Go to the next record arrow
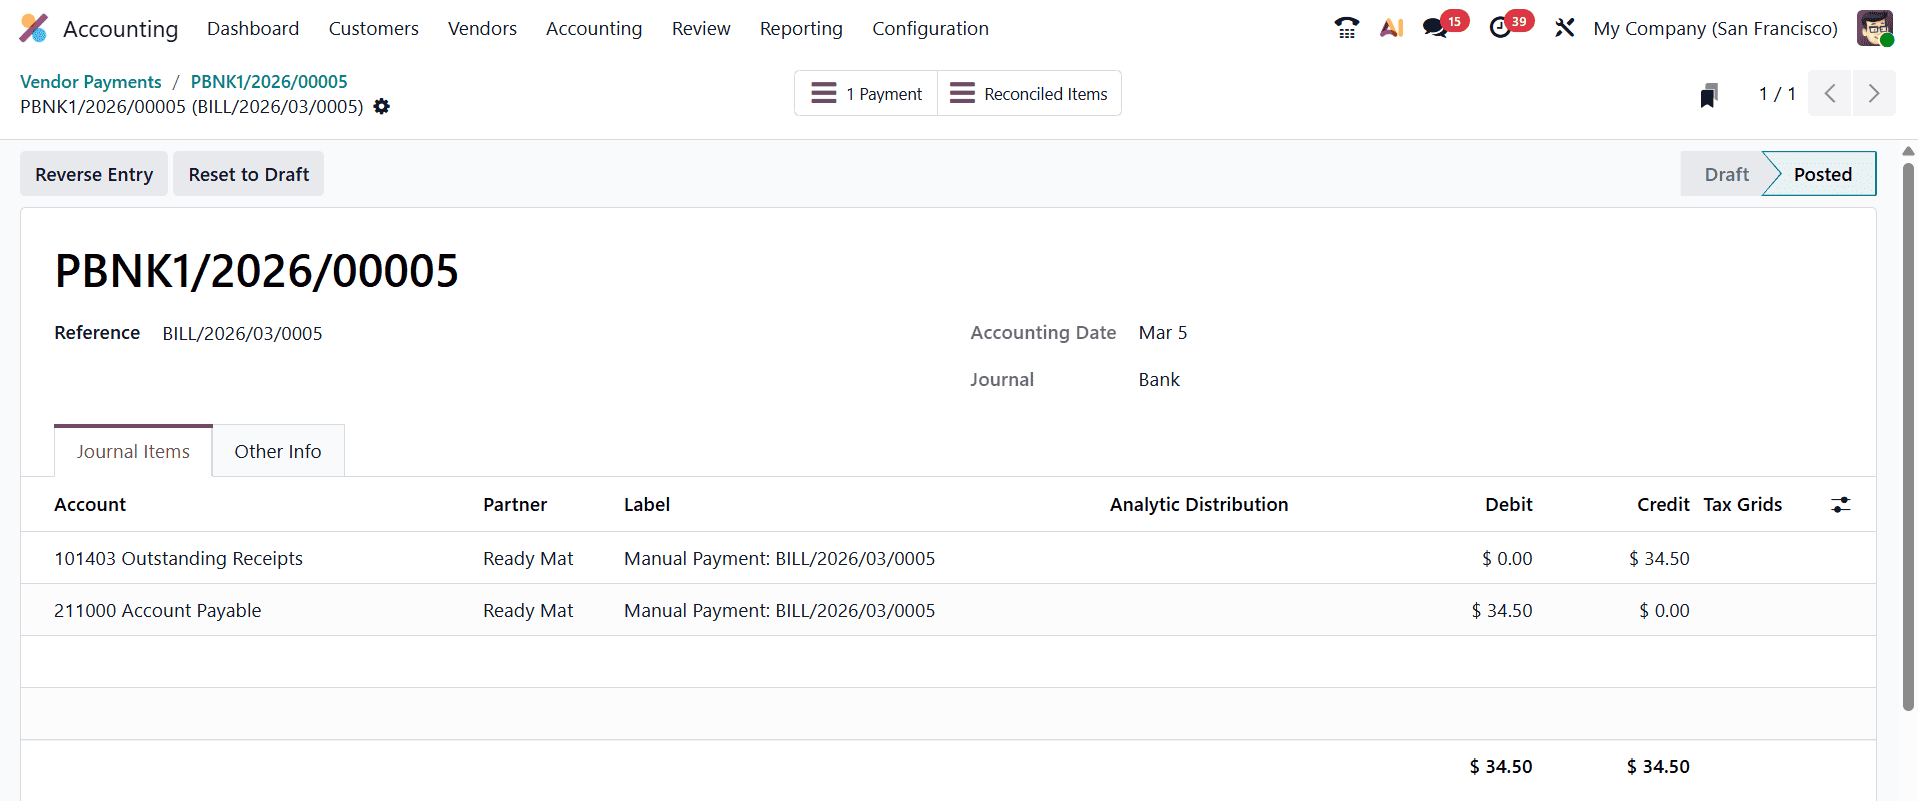1918x801 pixels. 1873,94
